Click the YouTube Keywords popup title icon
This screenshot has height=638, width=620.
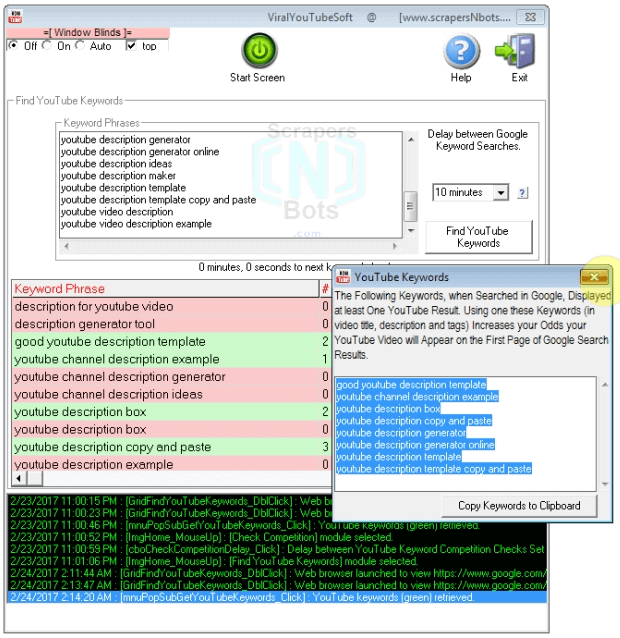343,277
